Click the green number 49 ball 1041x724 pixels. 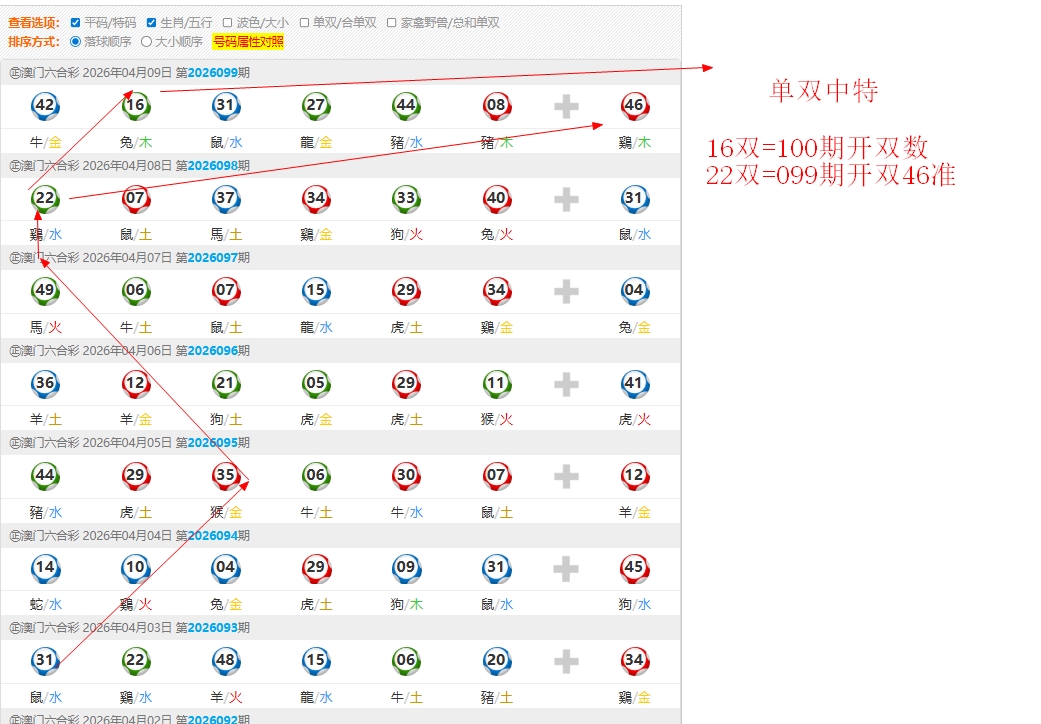[x=45, y=291]
